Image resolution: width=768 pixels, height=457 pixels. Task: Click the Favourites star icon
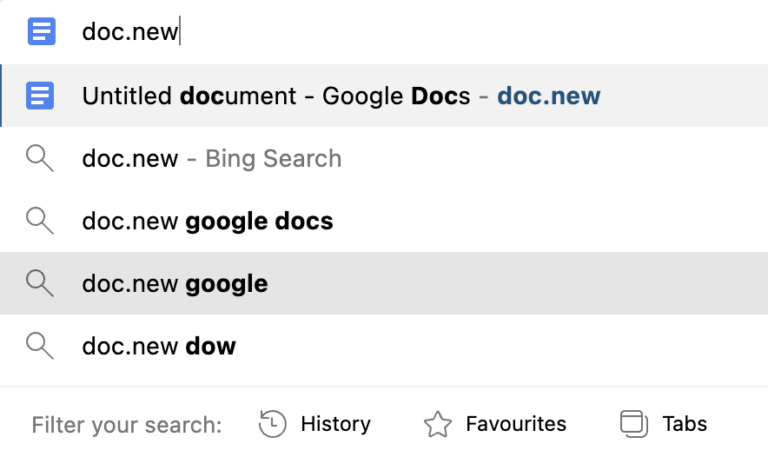[437, 424]
